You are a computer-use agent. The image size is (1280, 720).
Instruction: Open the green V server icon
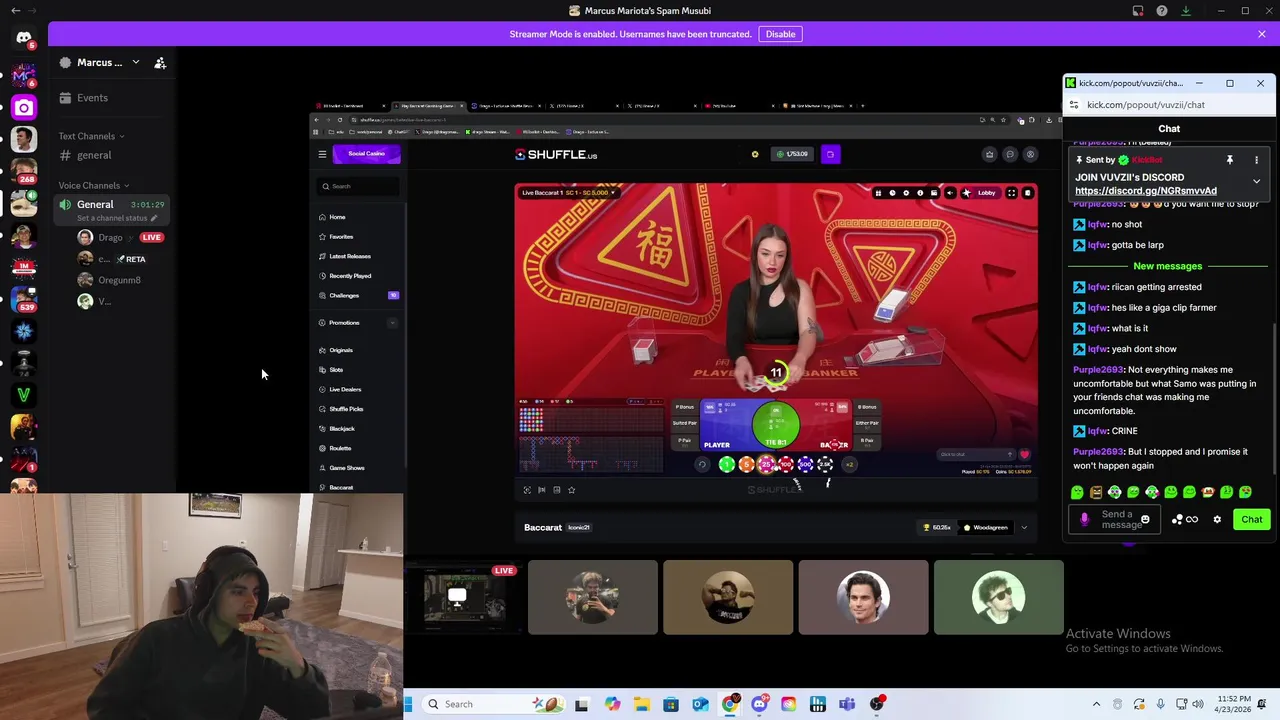(24, 395)
